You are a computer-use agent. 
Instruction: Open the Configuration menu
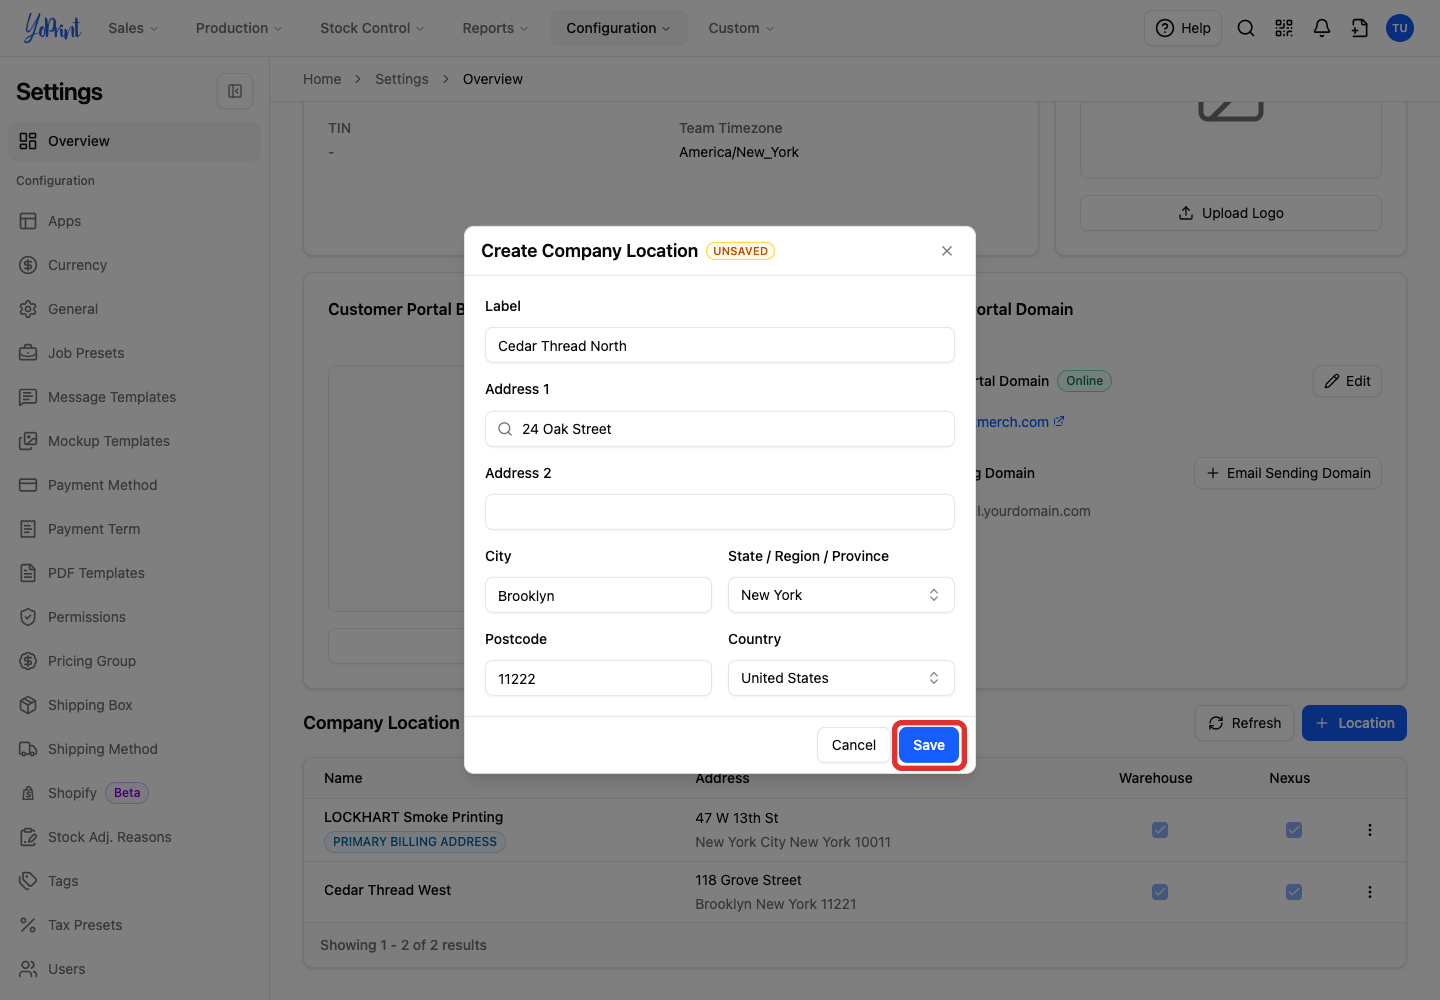click(x=618, y=28)
